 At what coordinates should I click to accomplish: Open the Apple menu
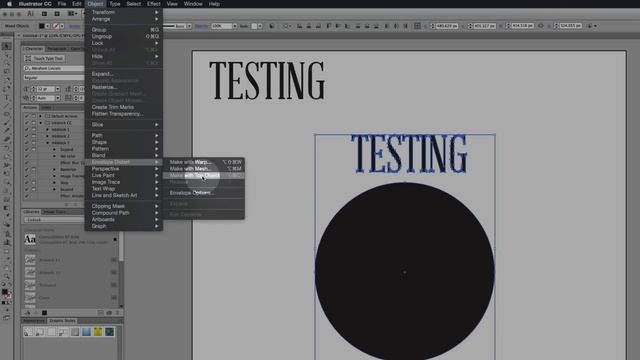click(9, 4)
